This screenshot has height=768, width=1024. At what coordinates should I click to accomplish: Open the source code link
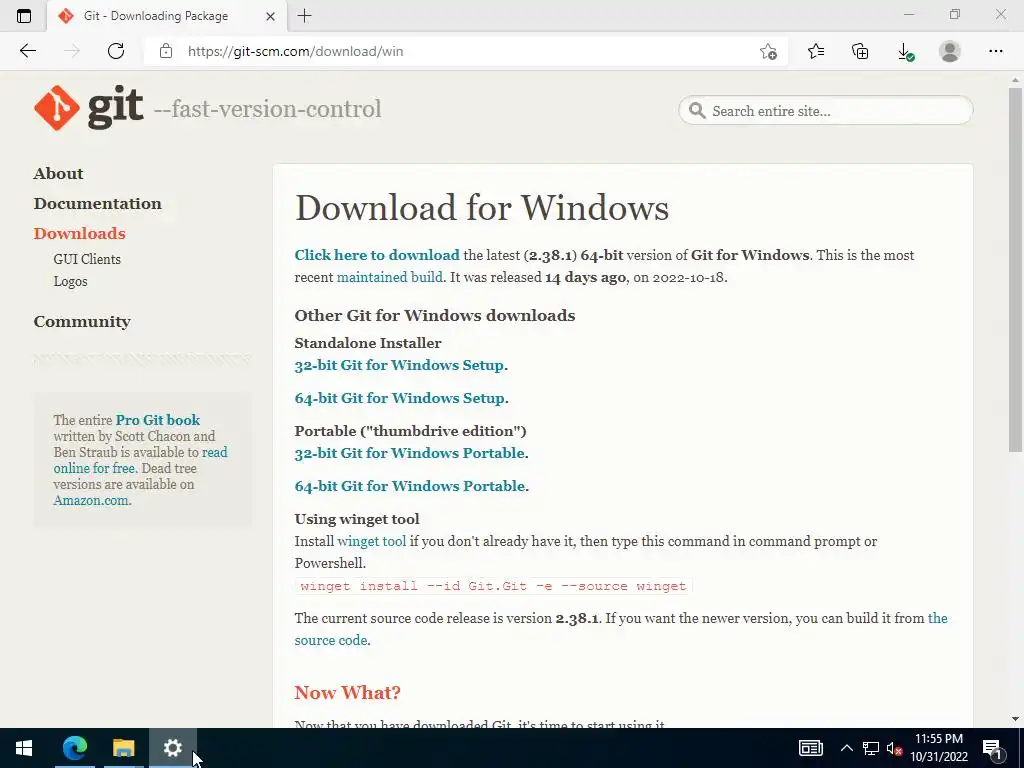[330, 640]
